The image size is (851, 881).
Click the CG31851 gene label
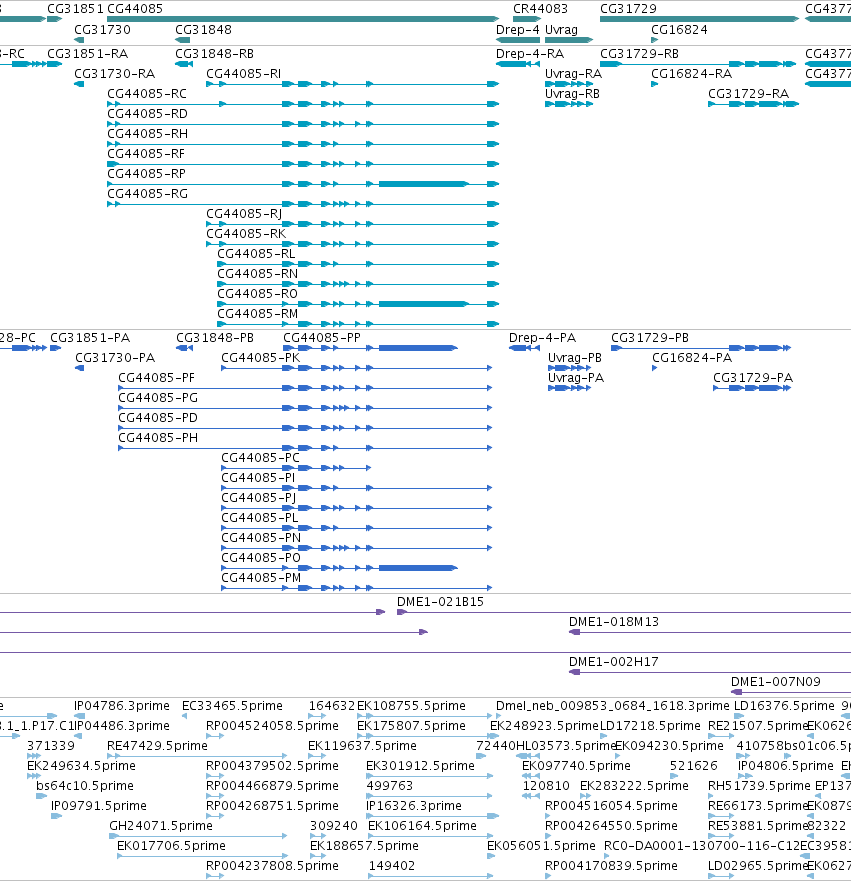[75, 9]
